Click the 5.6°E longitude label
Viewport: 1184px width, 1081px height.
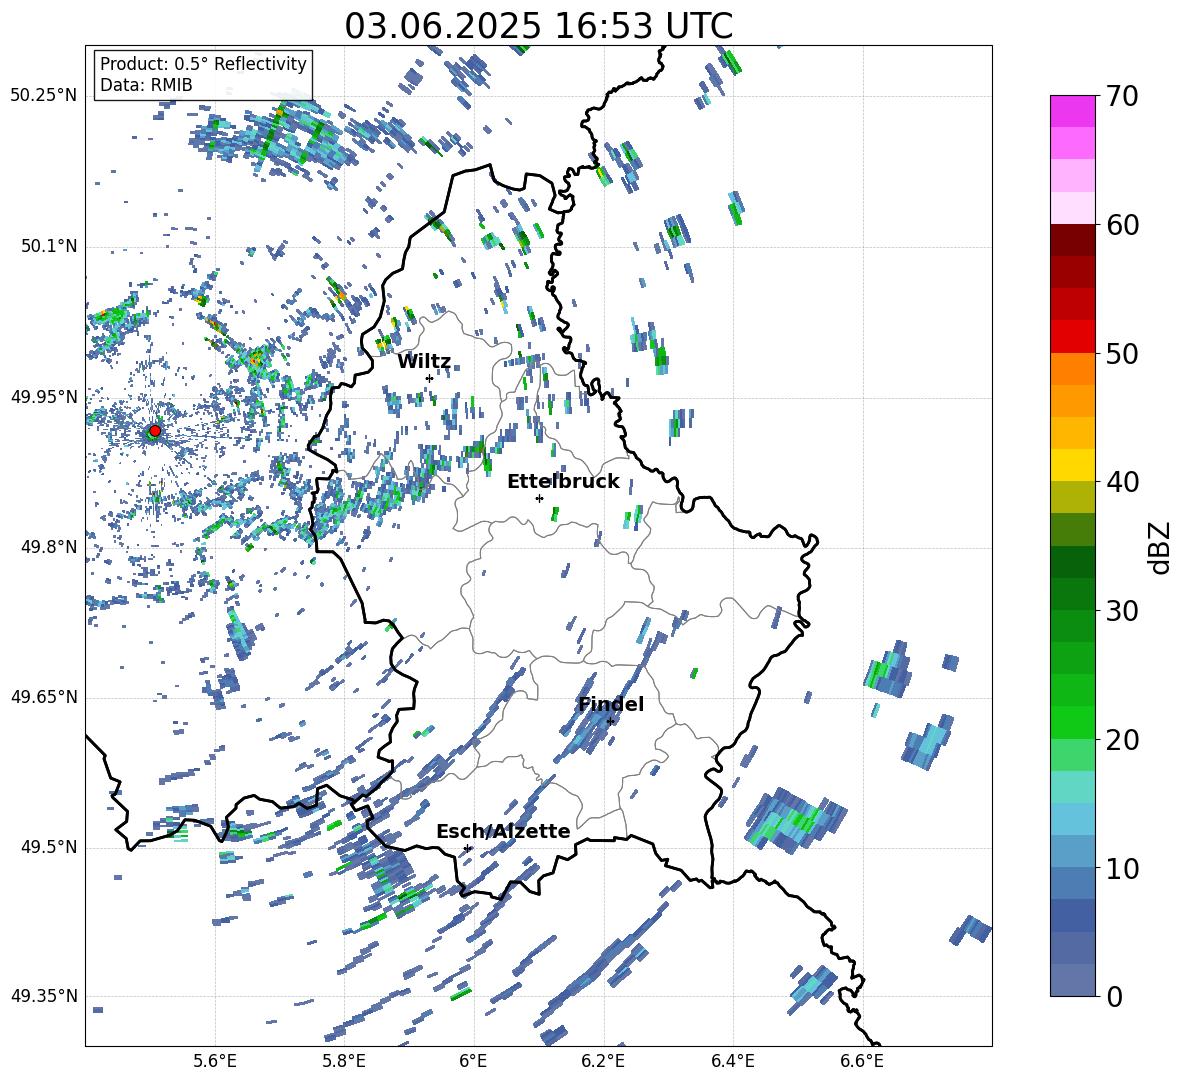tap(215, 1061)
